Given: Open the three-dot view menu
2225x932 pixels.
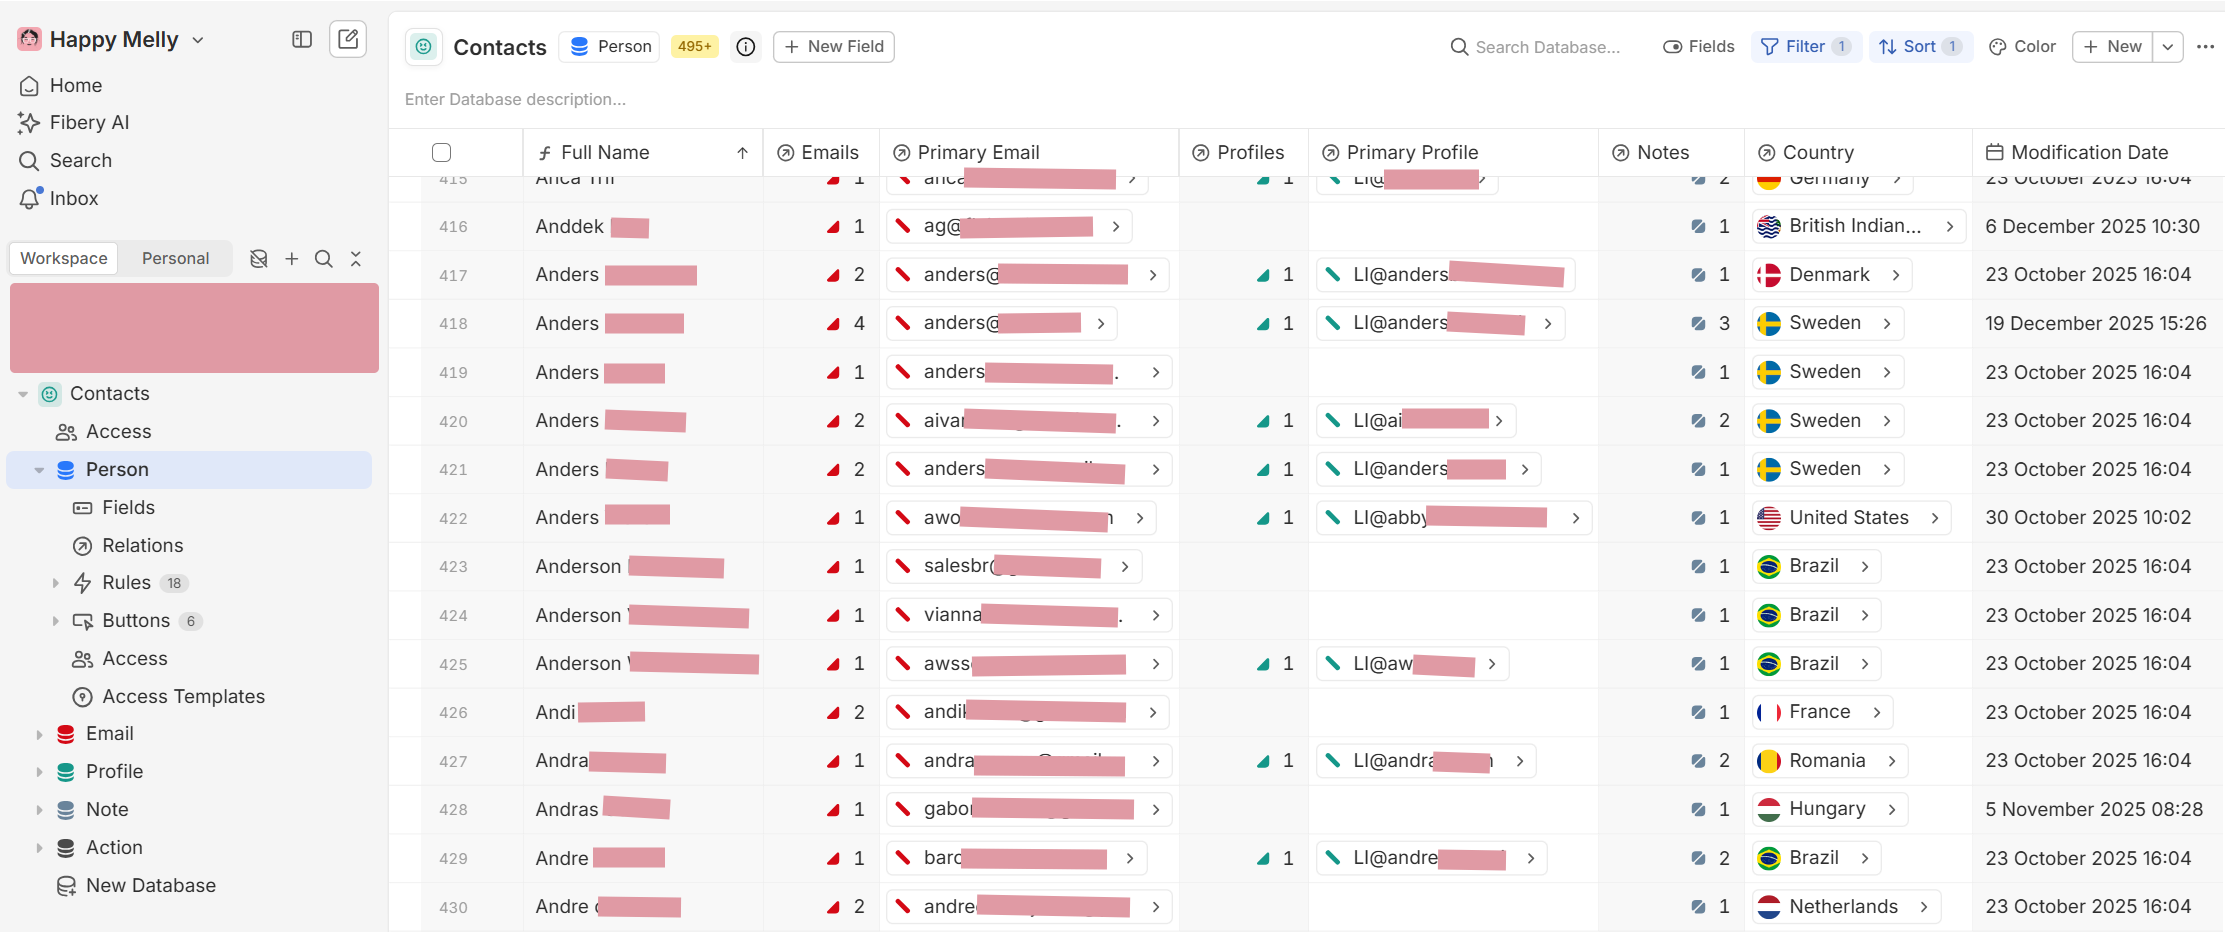Looking at the screenshot, I should (2206, 46).
